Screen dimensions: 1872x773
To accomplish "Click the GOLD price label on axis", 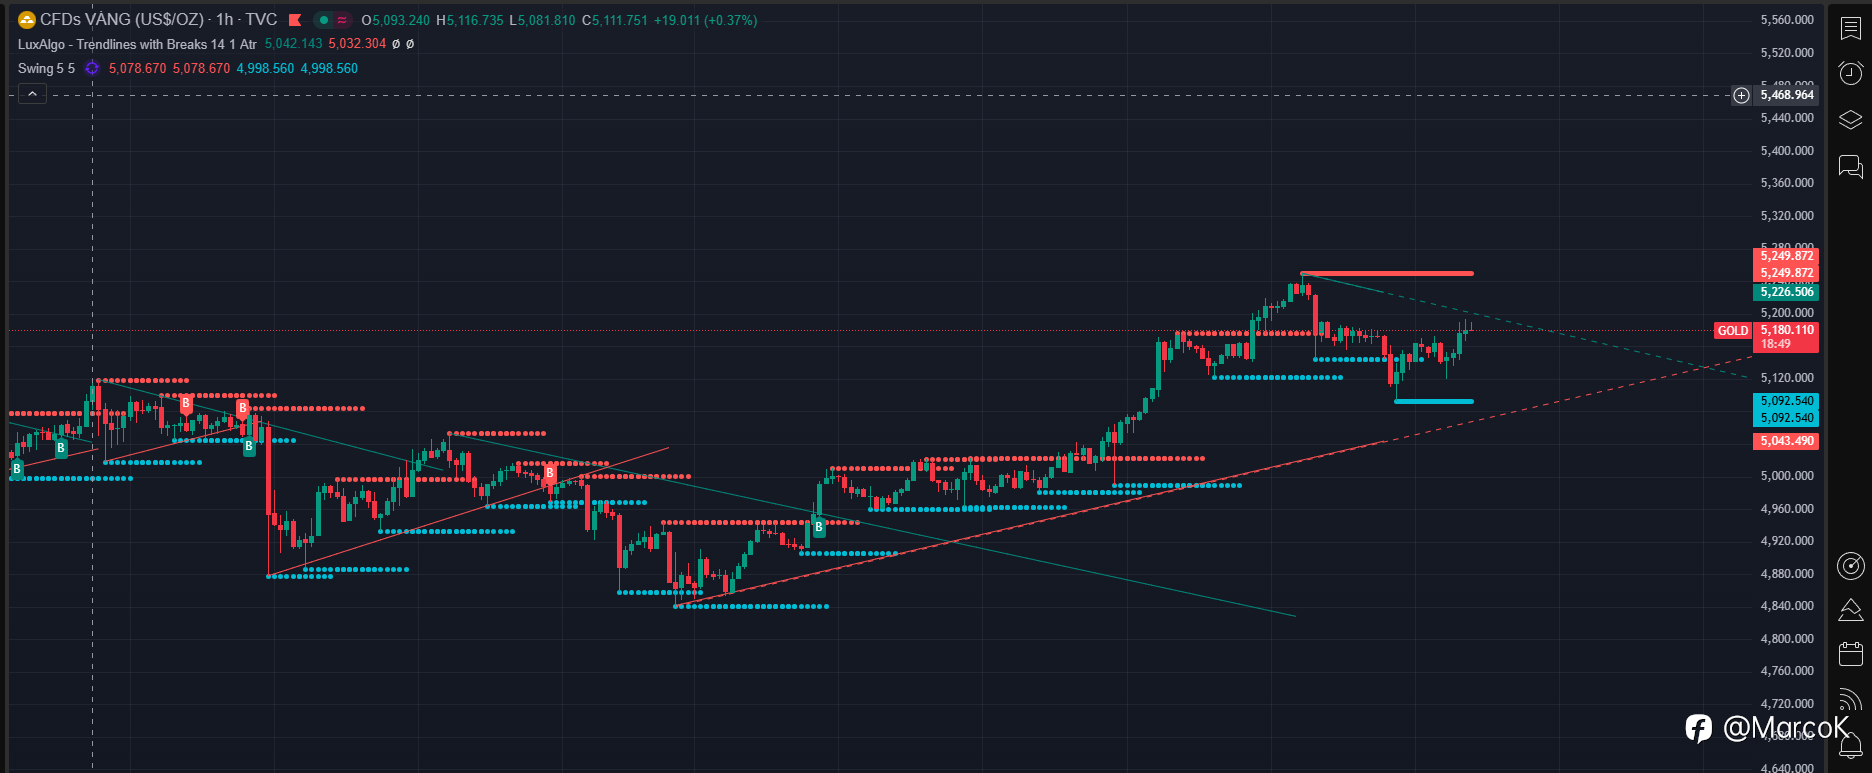I will 1733,331.
